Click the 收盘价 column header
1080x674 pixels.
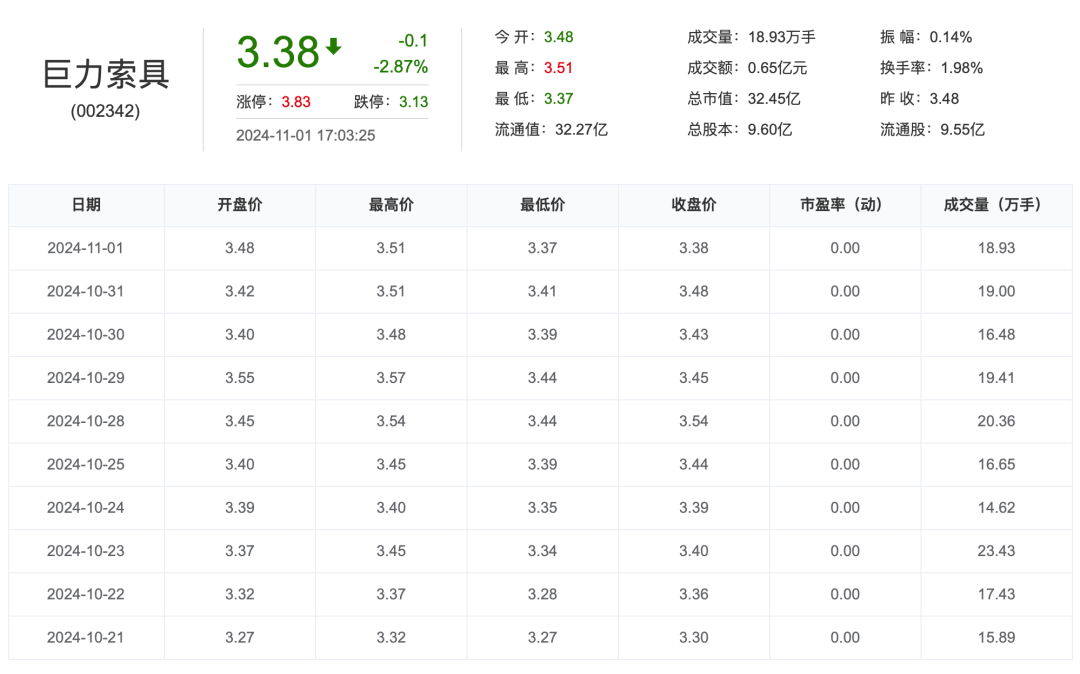click(x=694, y=204)
